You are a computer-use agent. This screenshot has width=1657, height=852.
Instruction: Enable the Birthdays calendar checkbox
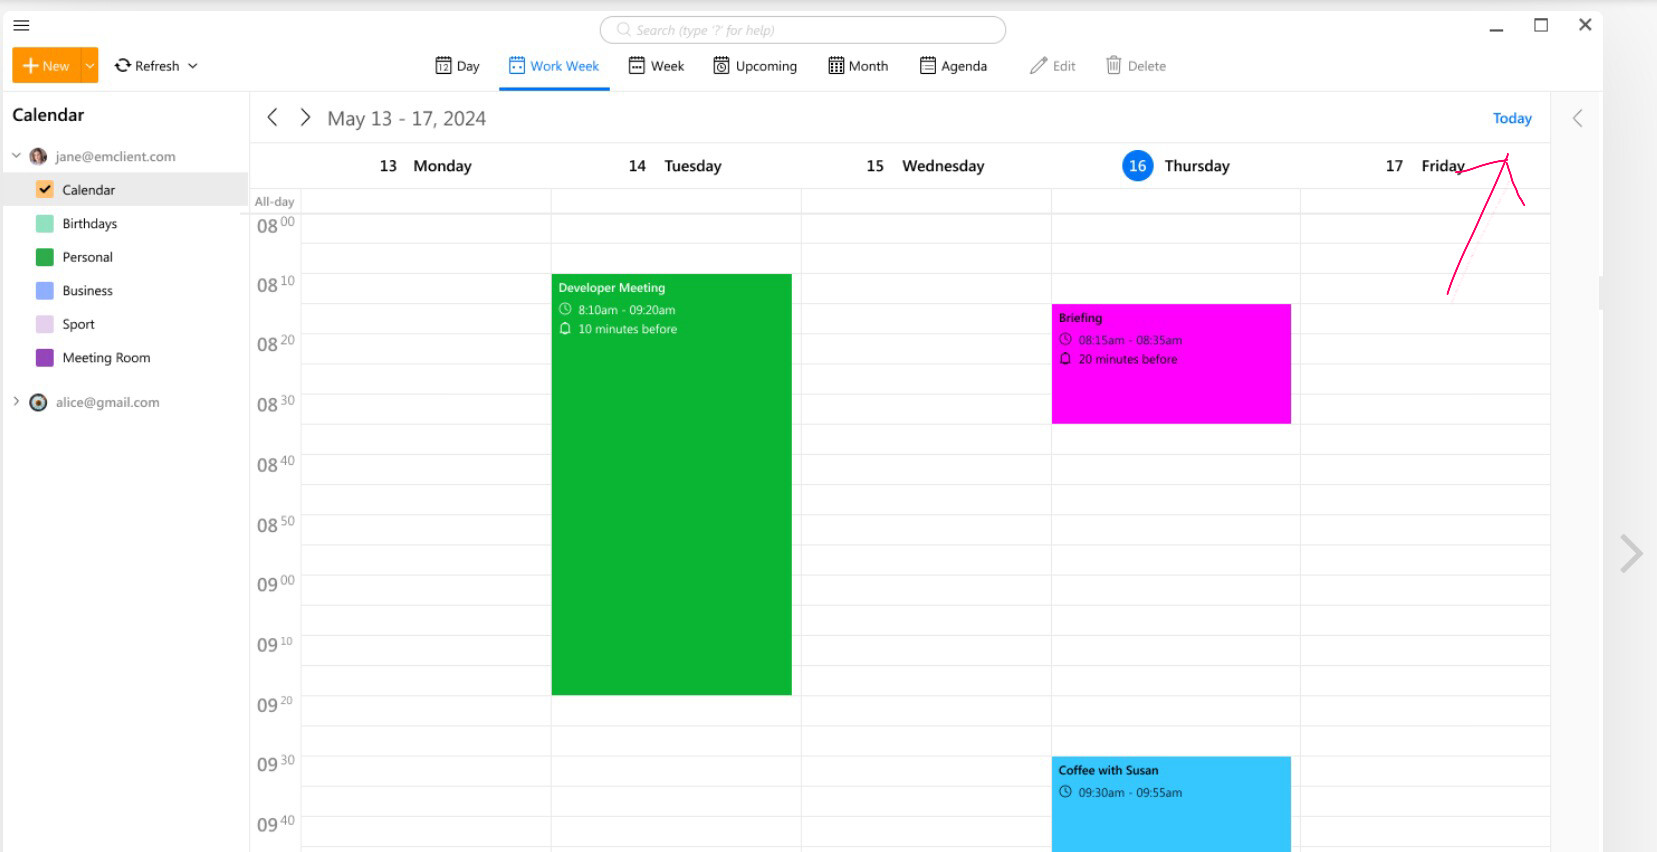[45, 224]
